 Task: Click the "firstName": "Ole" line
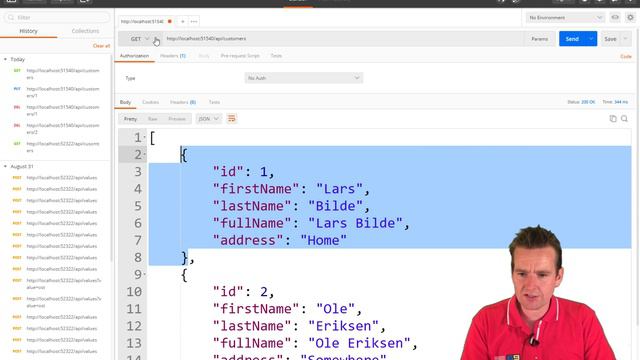point(287,309)
